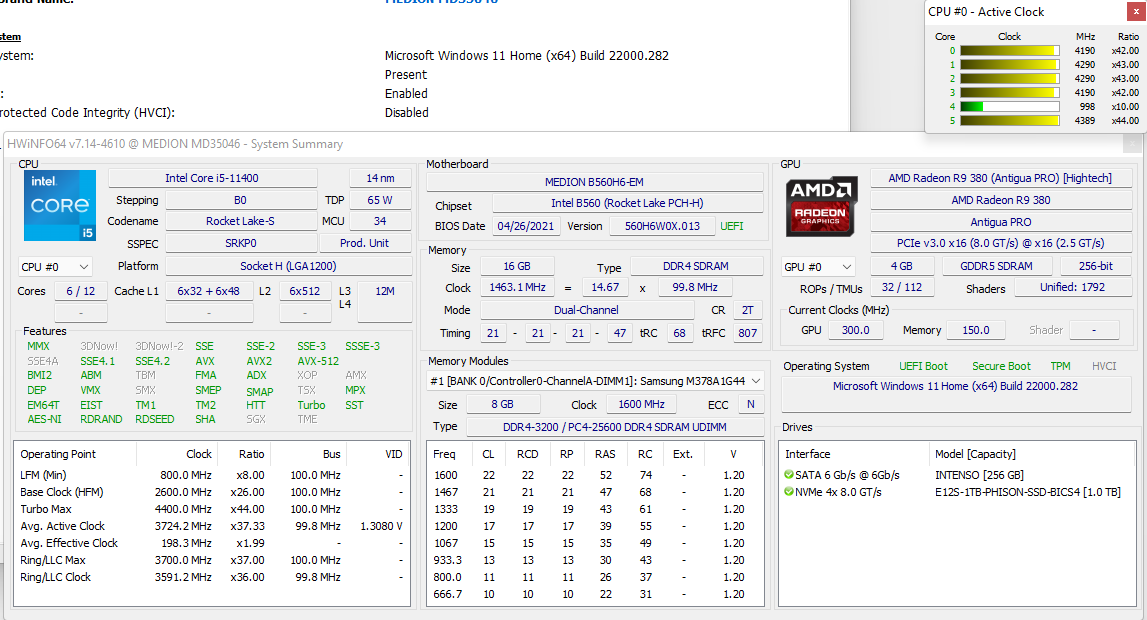Click the Intel B560 chipset field
Image resolution: width=1147 pixels, height=620 pixels.
click(627, 203)
